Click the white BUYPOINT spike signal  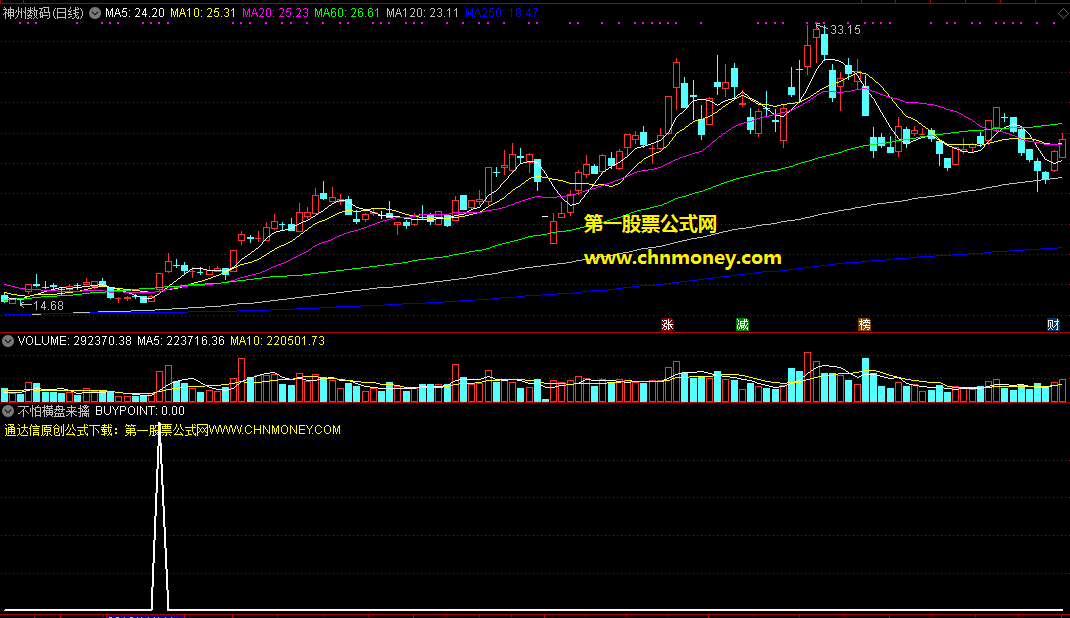point(160,516)
